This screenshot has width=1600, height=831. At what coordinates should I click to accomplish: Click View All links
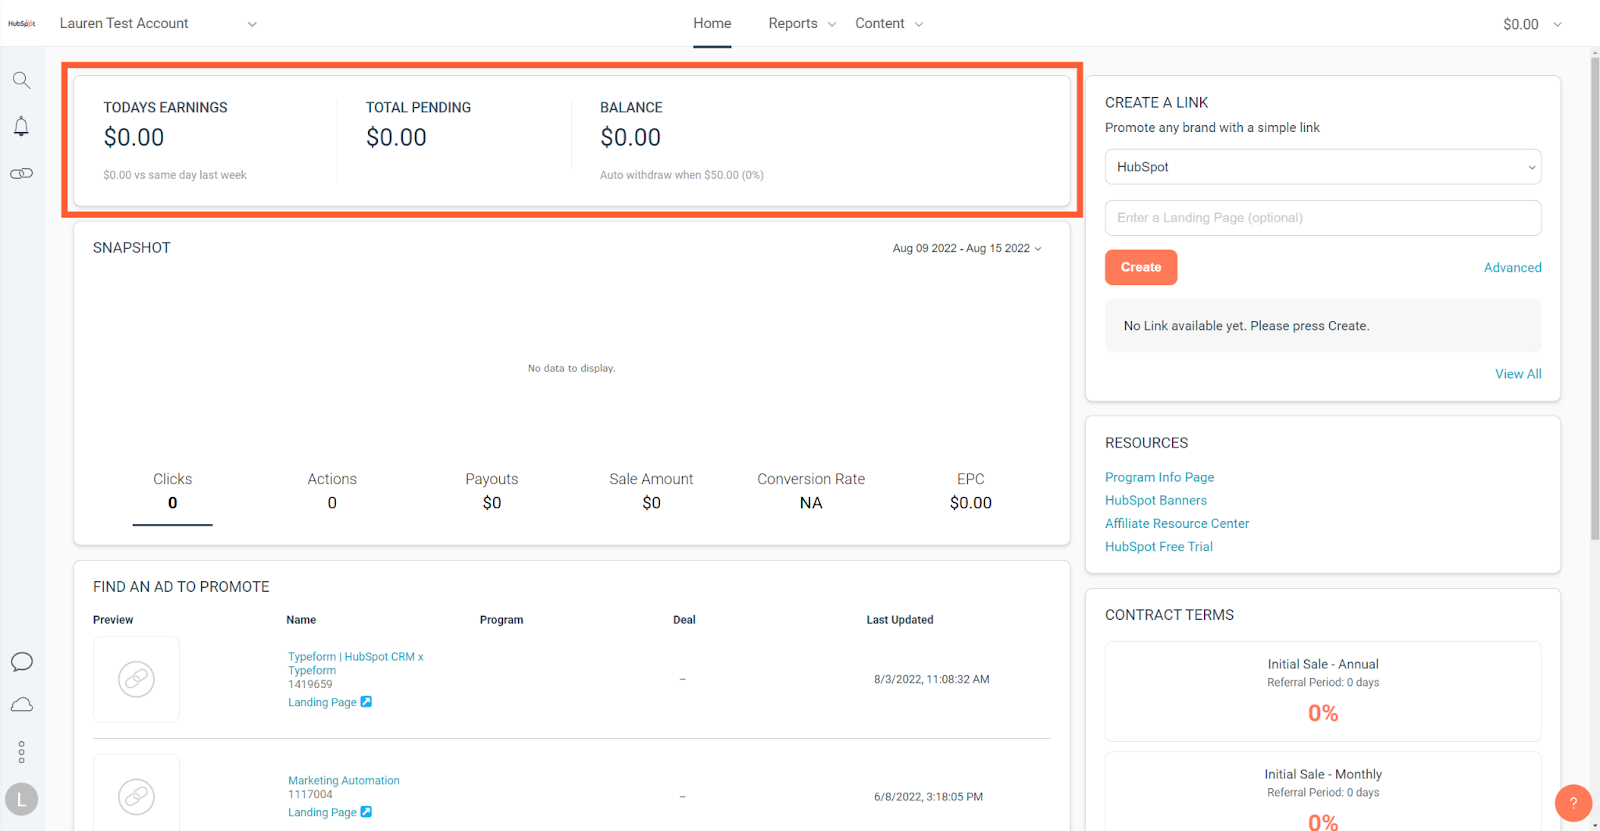[x=1518, y=374]
